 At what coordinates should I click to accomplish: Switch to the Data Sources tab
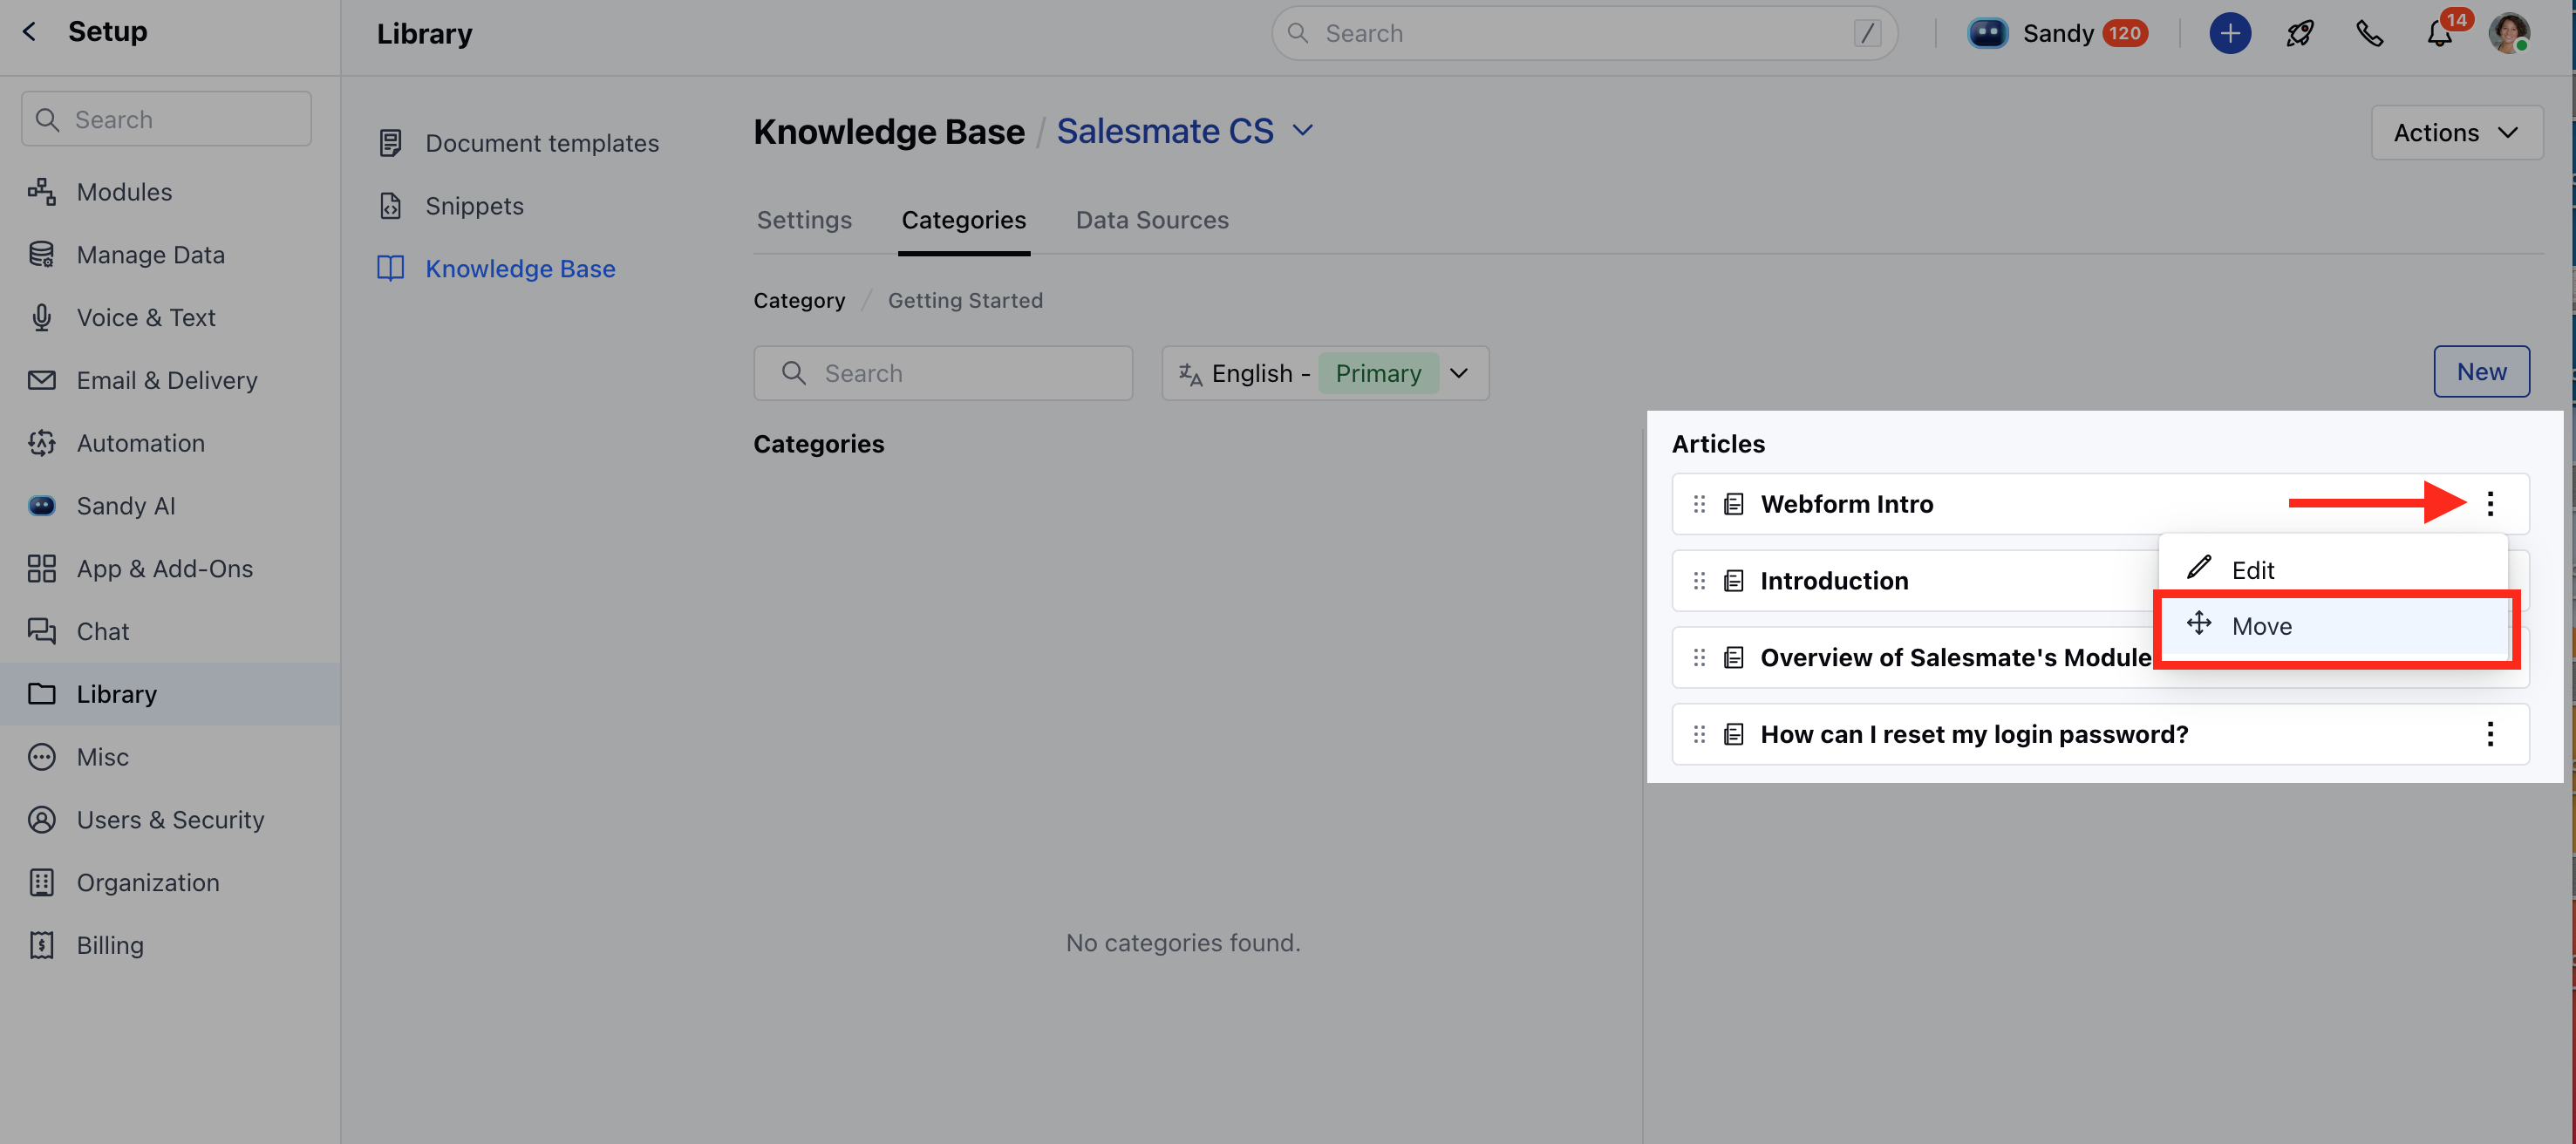1151,220
